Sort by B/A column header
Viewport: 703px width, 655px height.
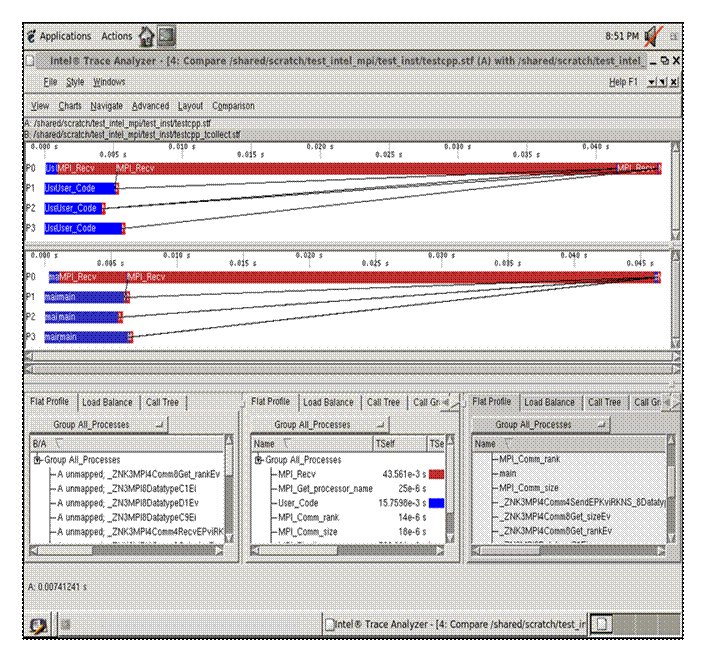[x=126, y=444]
